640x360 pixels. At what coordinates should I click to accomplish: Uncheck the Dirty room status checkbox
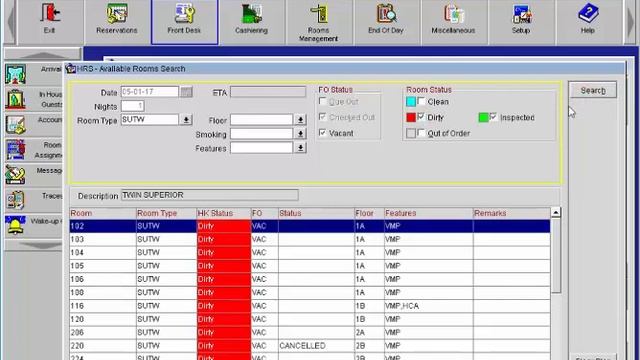pyautogui.click(x=421, y=117)
